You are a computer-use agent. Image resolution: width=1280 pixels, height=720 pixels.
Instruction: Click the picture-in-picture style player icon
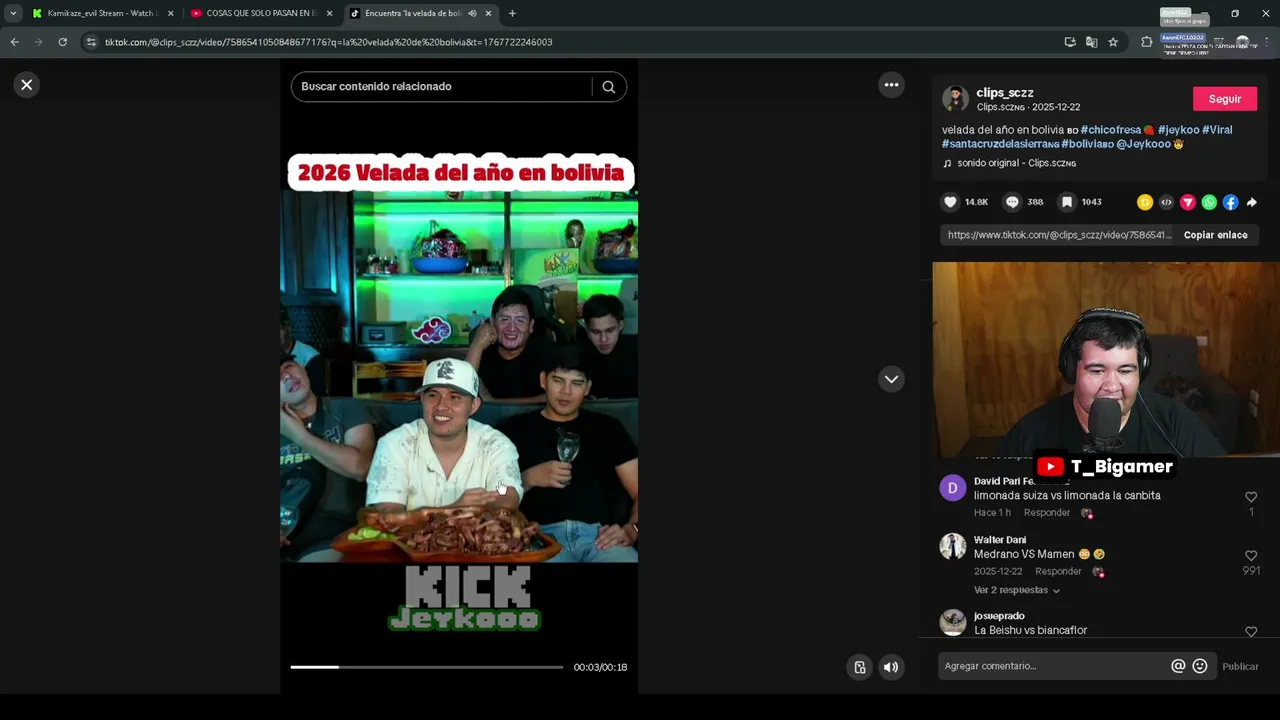(x=860, y=667)
